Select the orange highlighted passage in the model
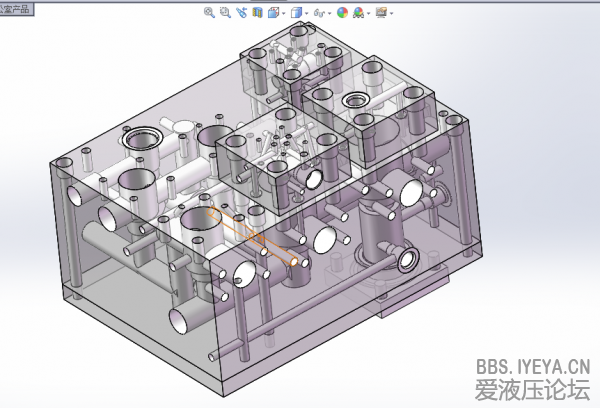The image size is (600, 408). click(x=250, y=236)
